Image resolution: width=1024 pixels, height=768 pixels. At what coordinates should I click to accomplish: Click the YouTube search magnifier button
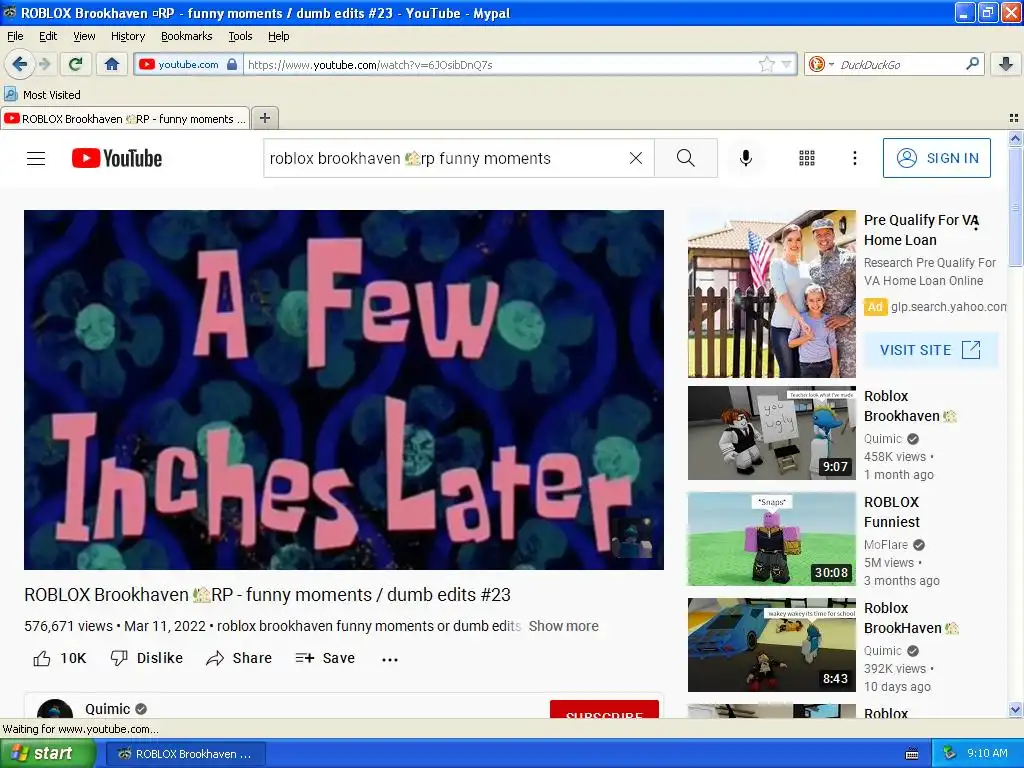[686, 158]
